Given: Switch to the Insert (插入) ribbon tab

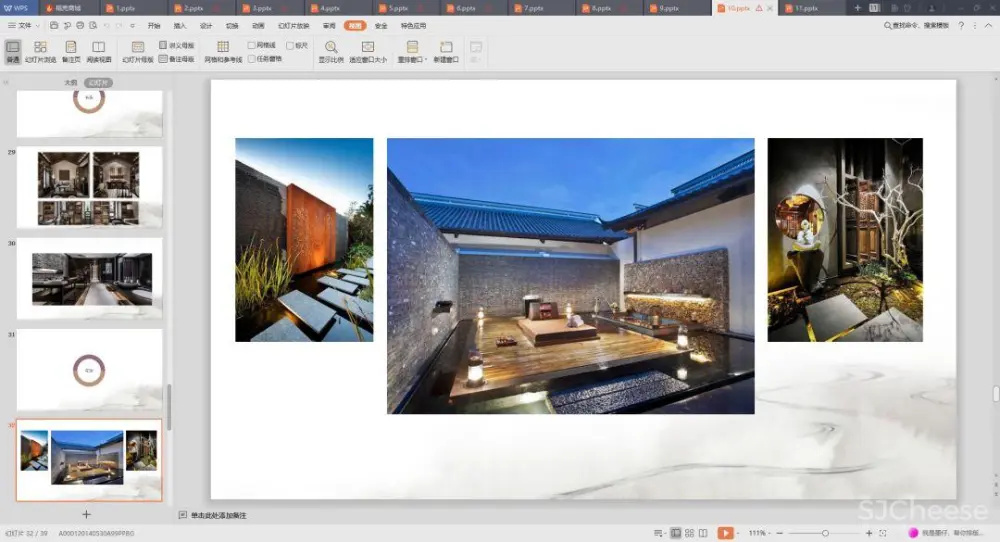Looking at the screenshot, I should click(180, 25).
